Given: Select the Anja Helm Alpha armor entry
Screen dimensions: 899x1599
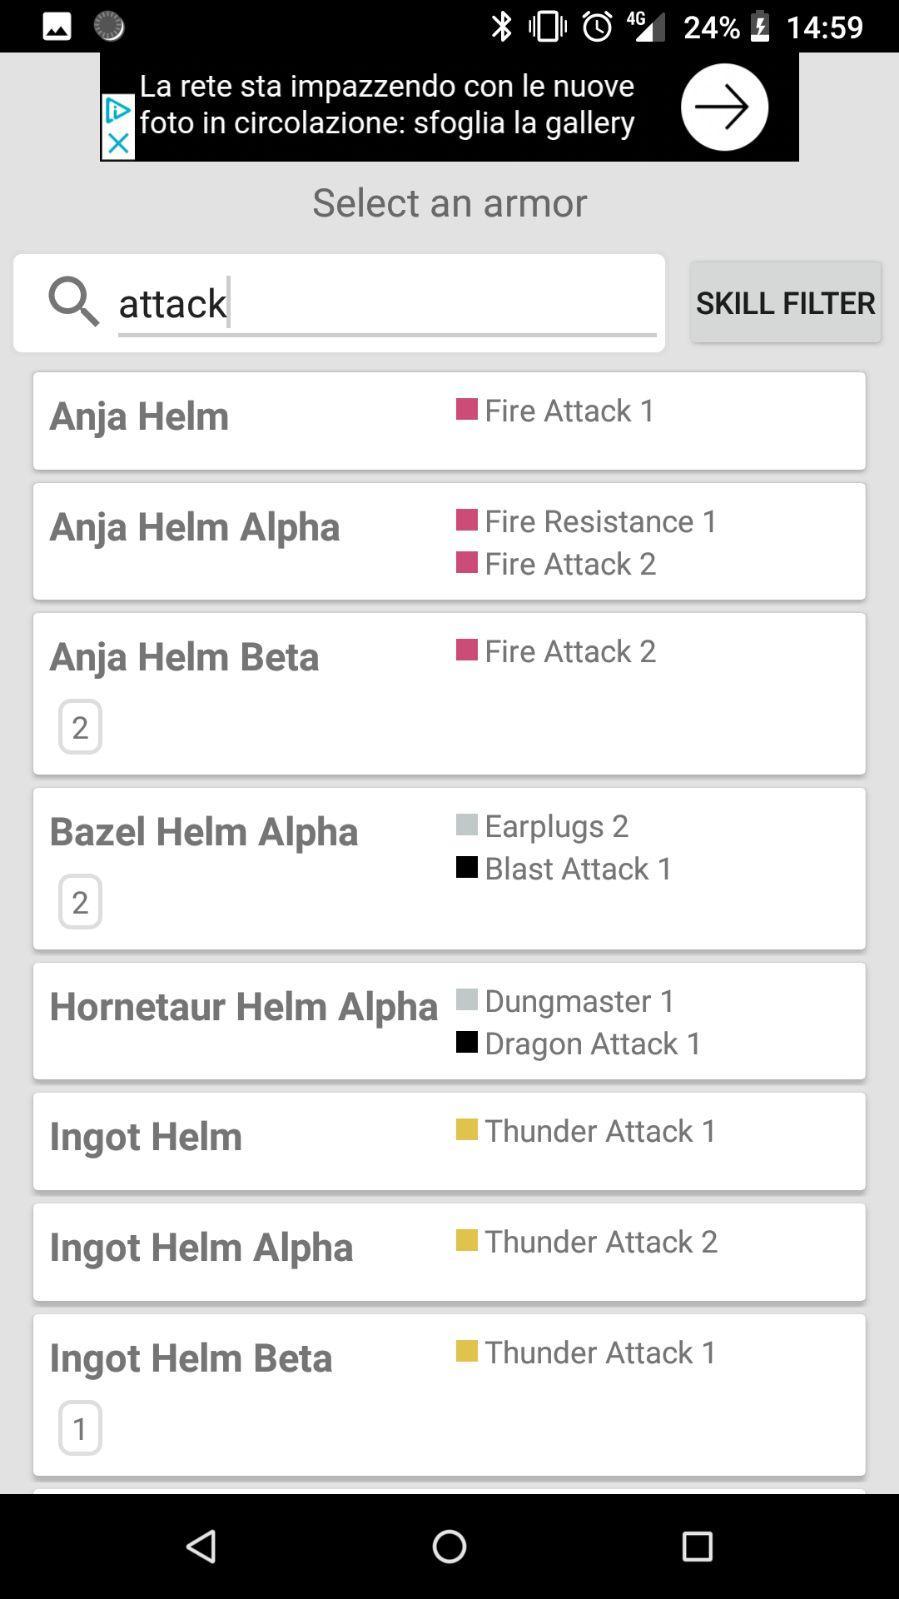Looking at the screenshot, I should point(449,540).
